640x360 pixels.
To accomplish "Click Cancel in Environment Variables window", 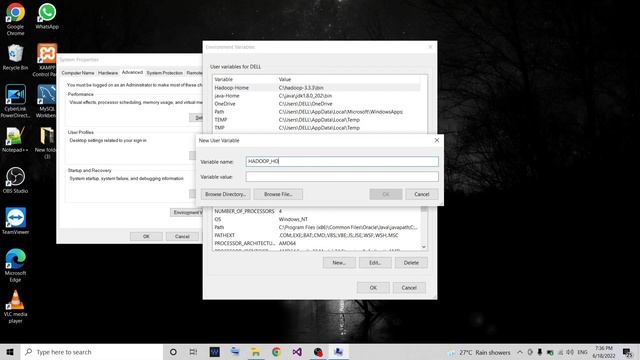I will (409, 288).
